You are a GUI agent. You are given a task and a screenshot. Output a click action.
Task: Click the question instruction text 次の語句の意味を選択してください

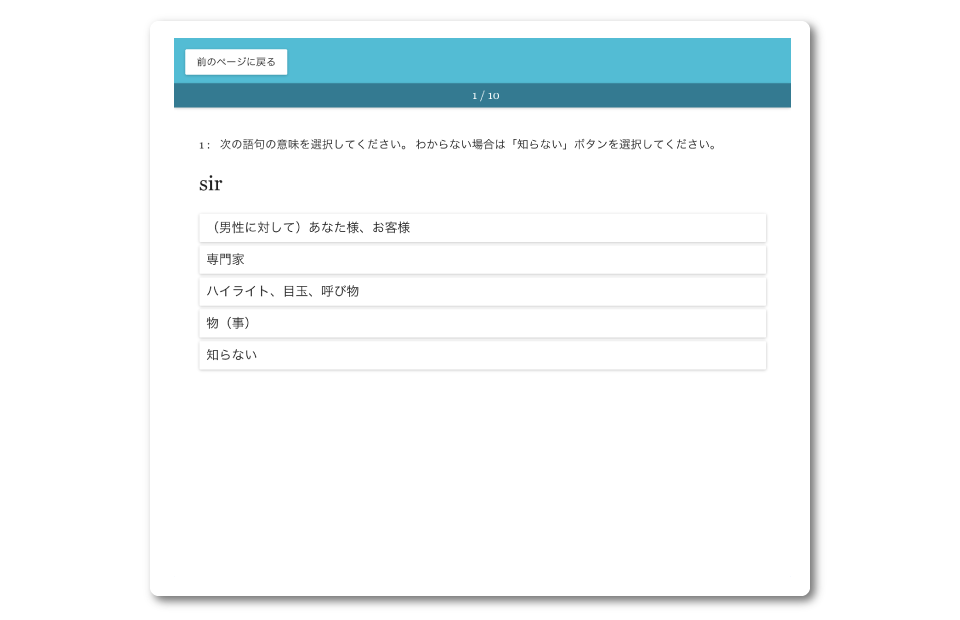313,144
